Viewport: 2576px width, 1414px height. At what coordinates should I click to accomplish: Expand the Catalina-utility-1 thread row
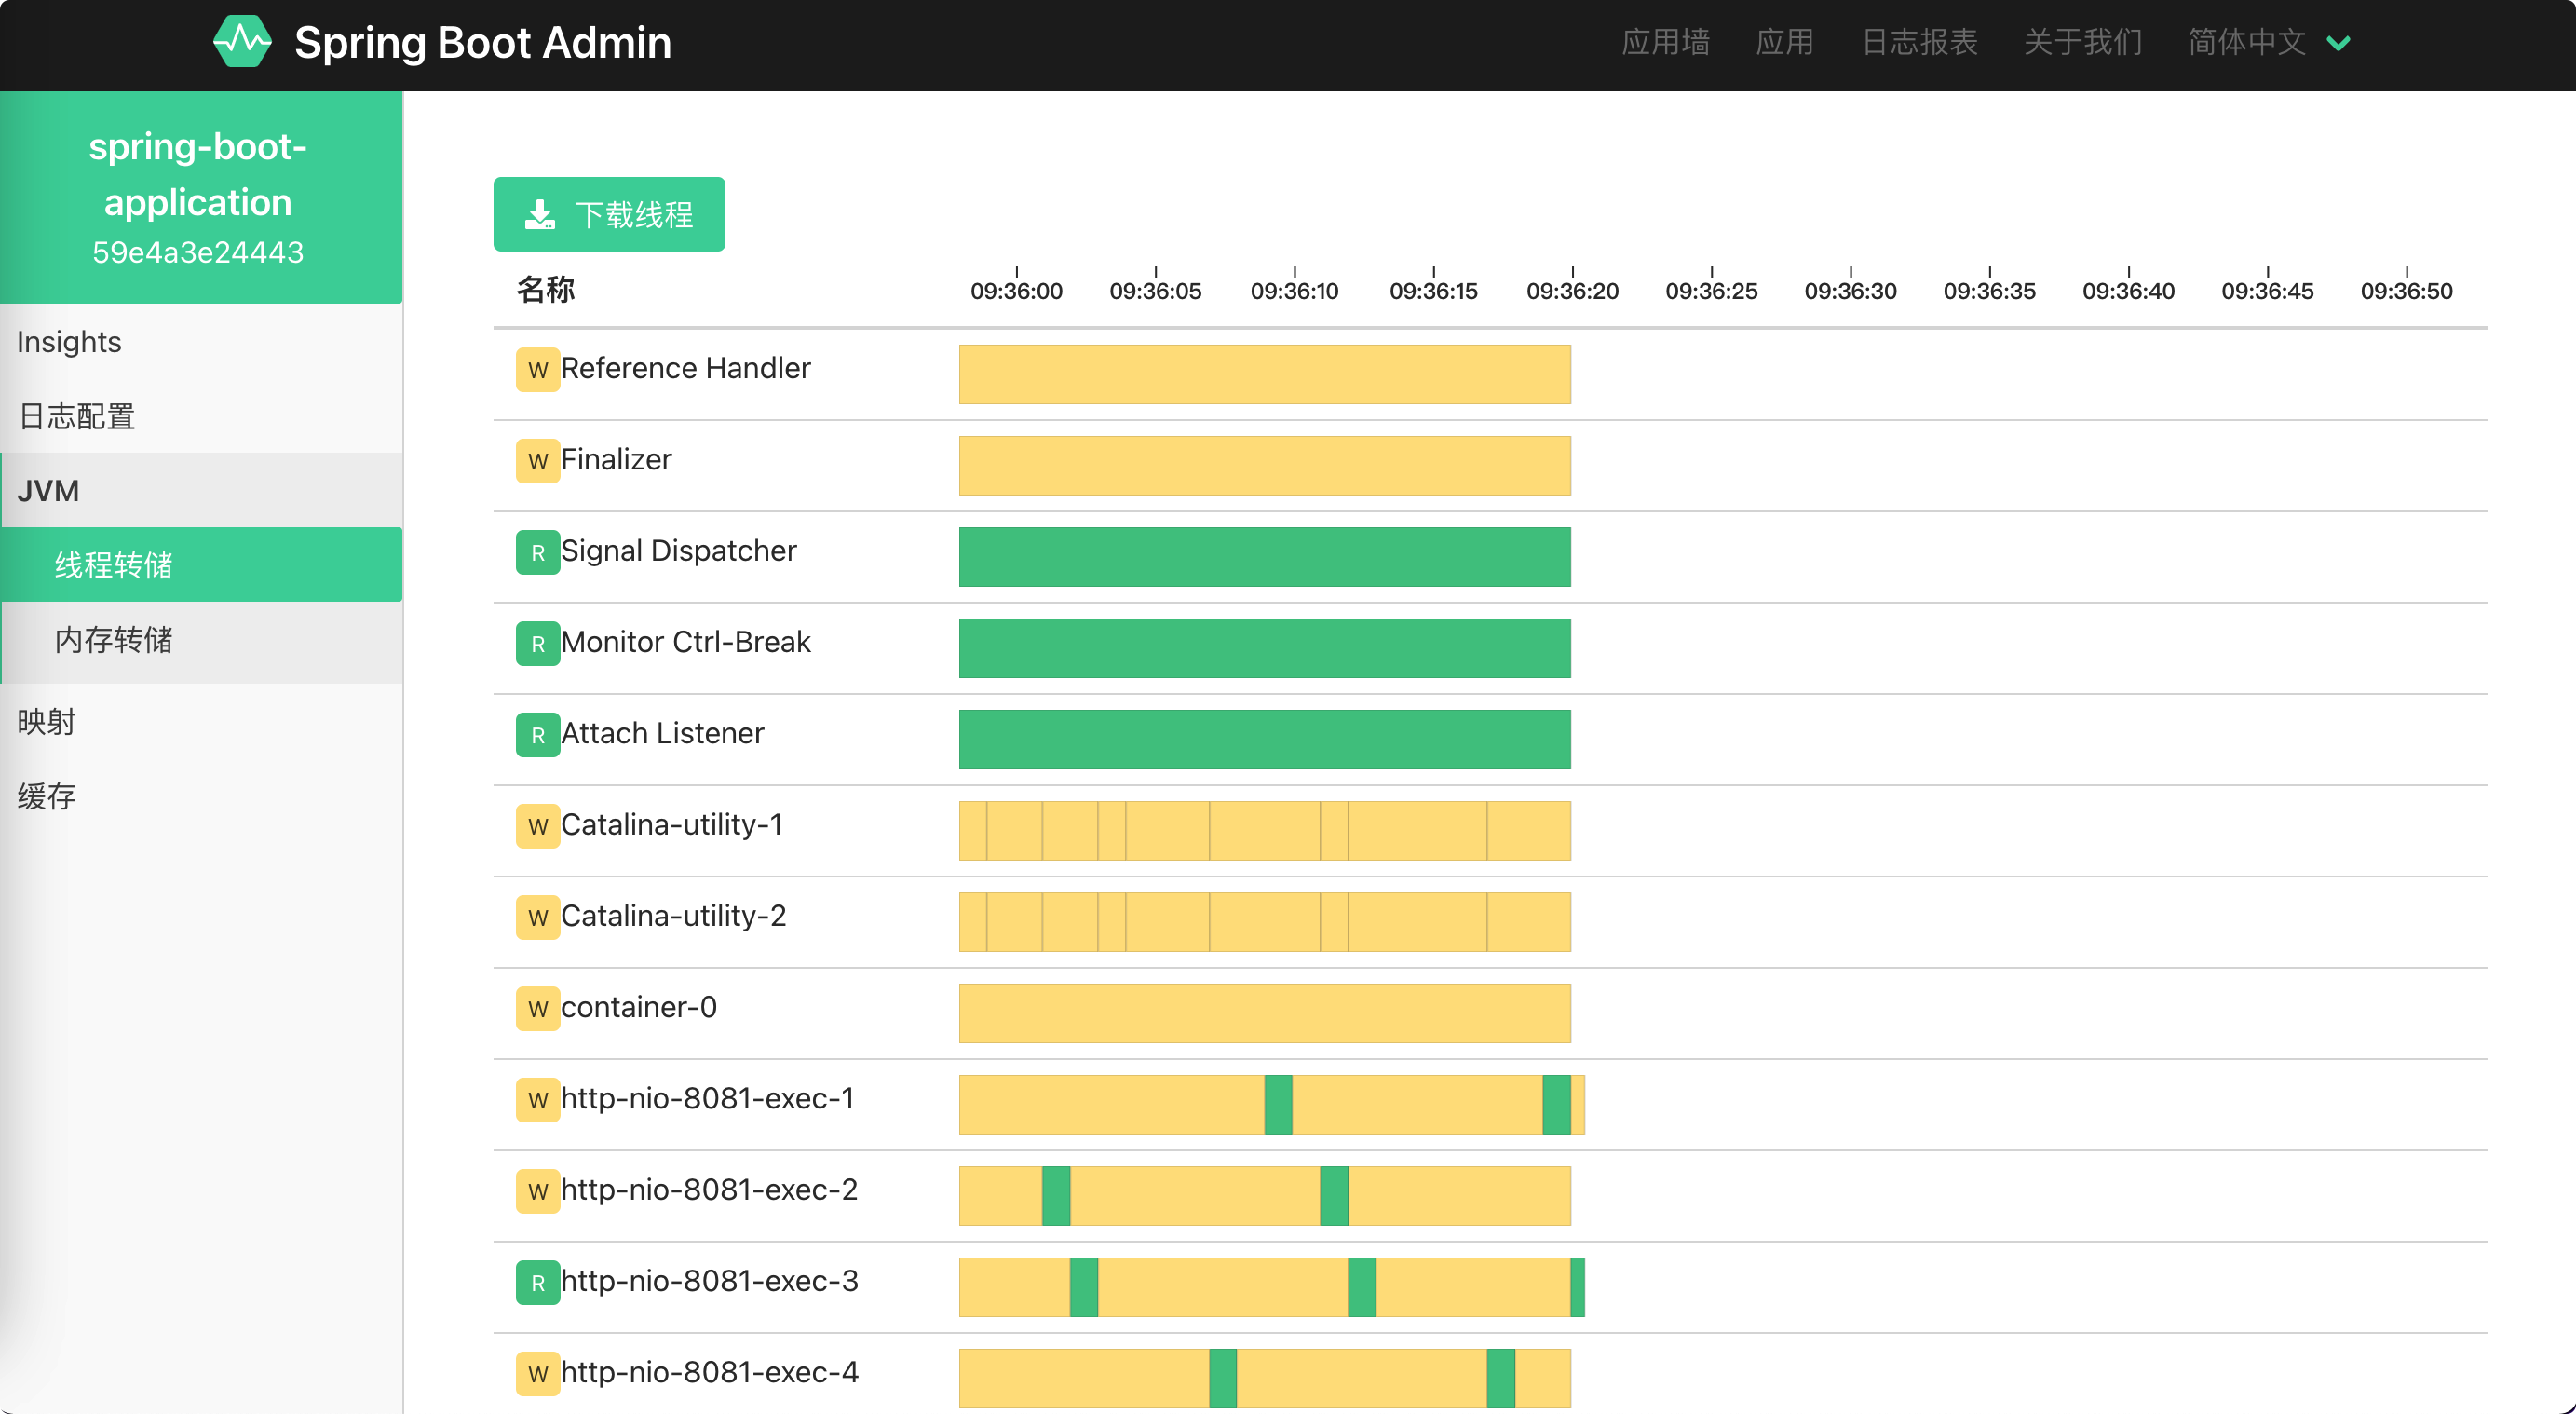point(1490,830)
